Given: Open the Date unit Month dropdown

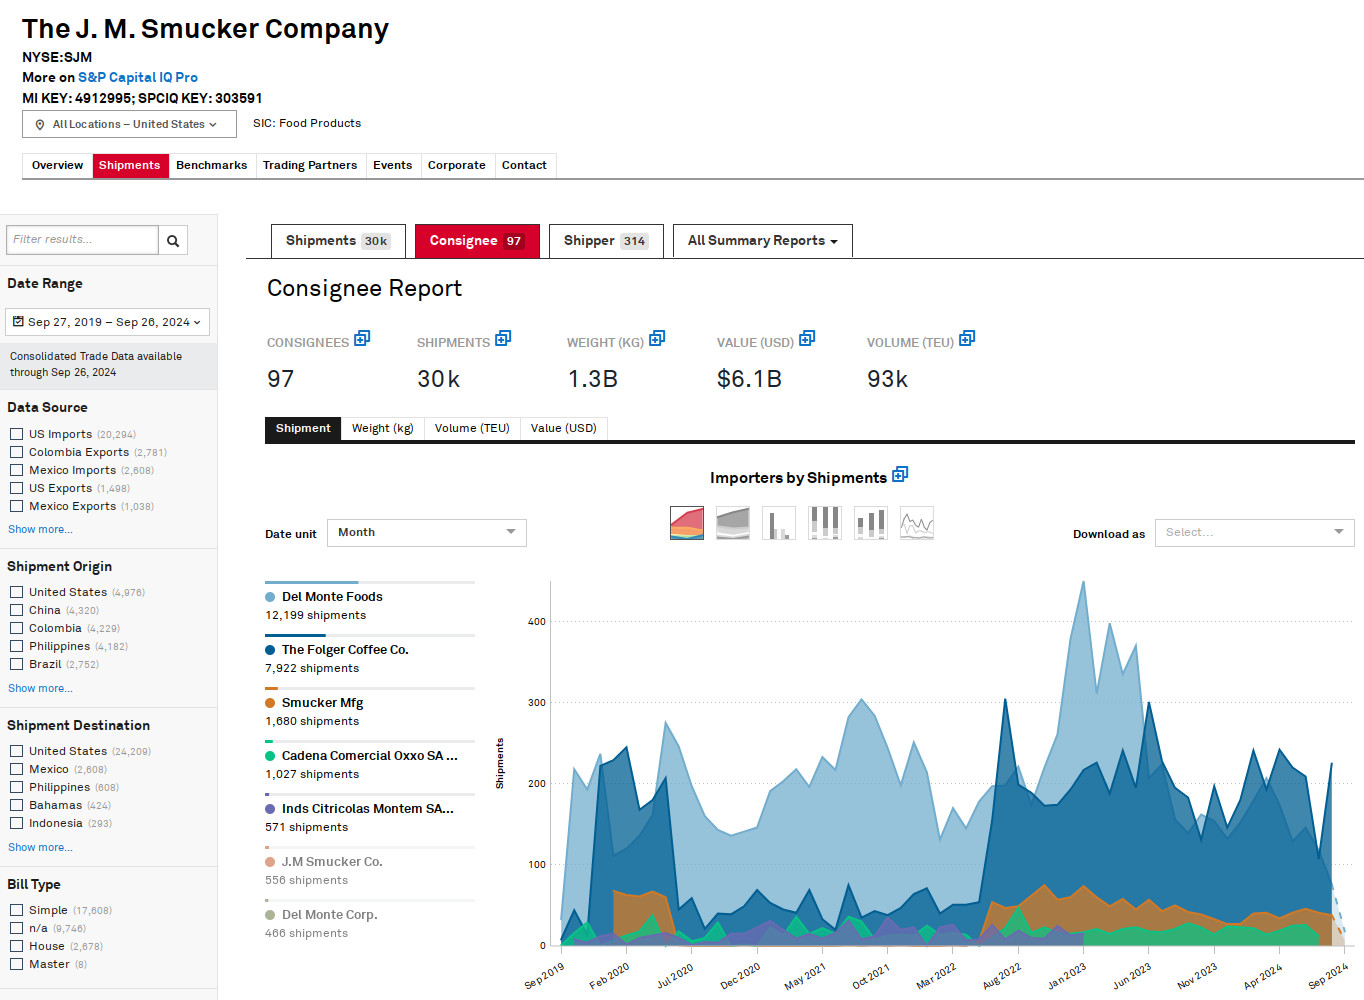Looking at the screenshot, I should 426,532.
